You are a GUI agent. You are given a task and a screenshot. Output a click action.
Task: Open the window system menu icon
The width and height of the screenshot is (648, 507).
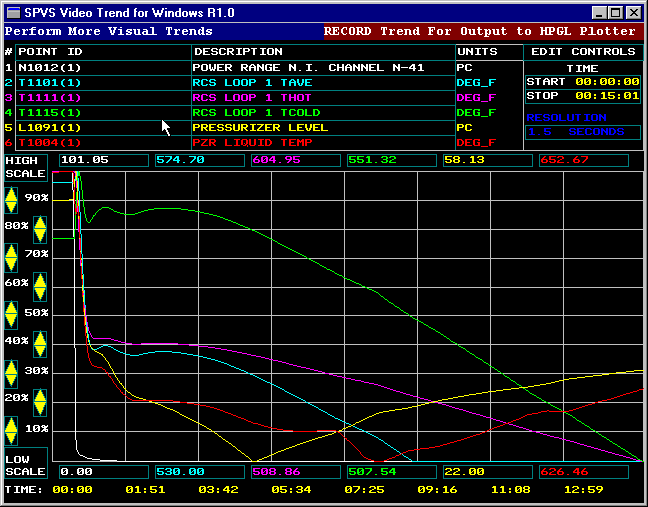pyautogui.click(x=13, y=13)
